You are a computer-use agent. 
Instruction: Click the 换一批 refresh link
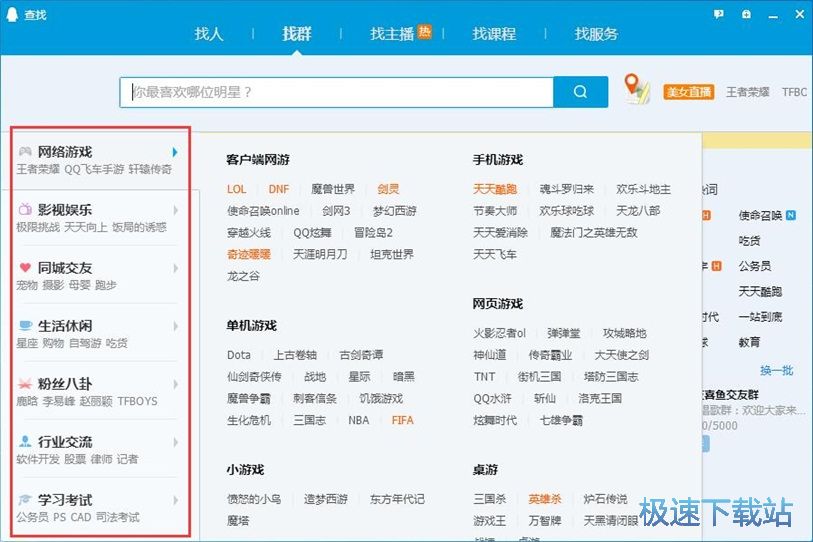pos(777,370)
